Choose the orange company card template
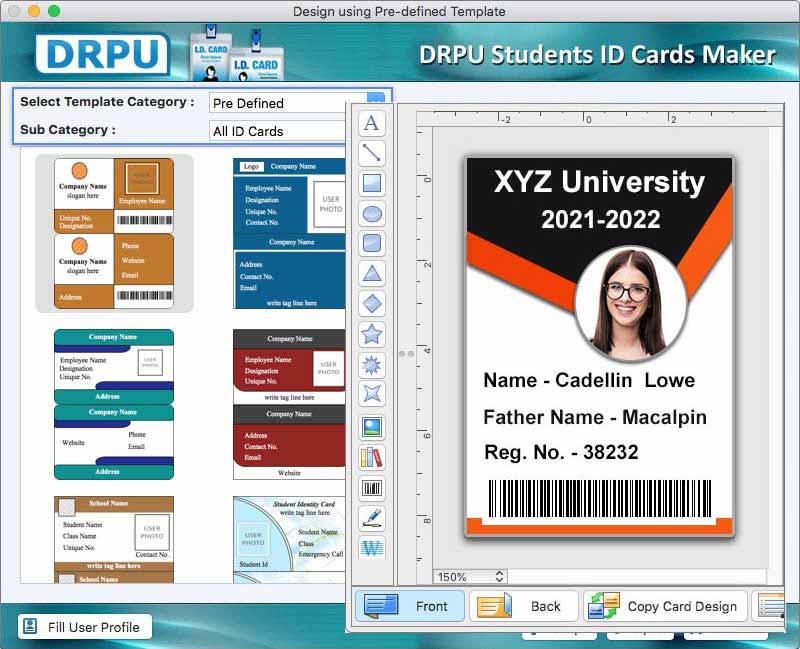 pyautogui.click(x=114, y=233)
